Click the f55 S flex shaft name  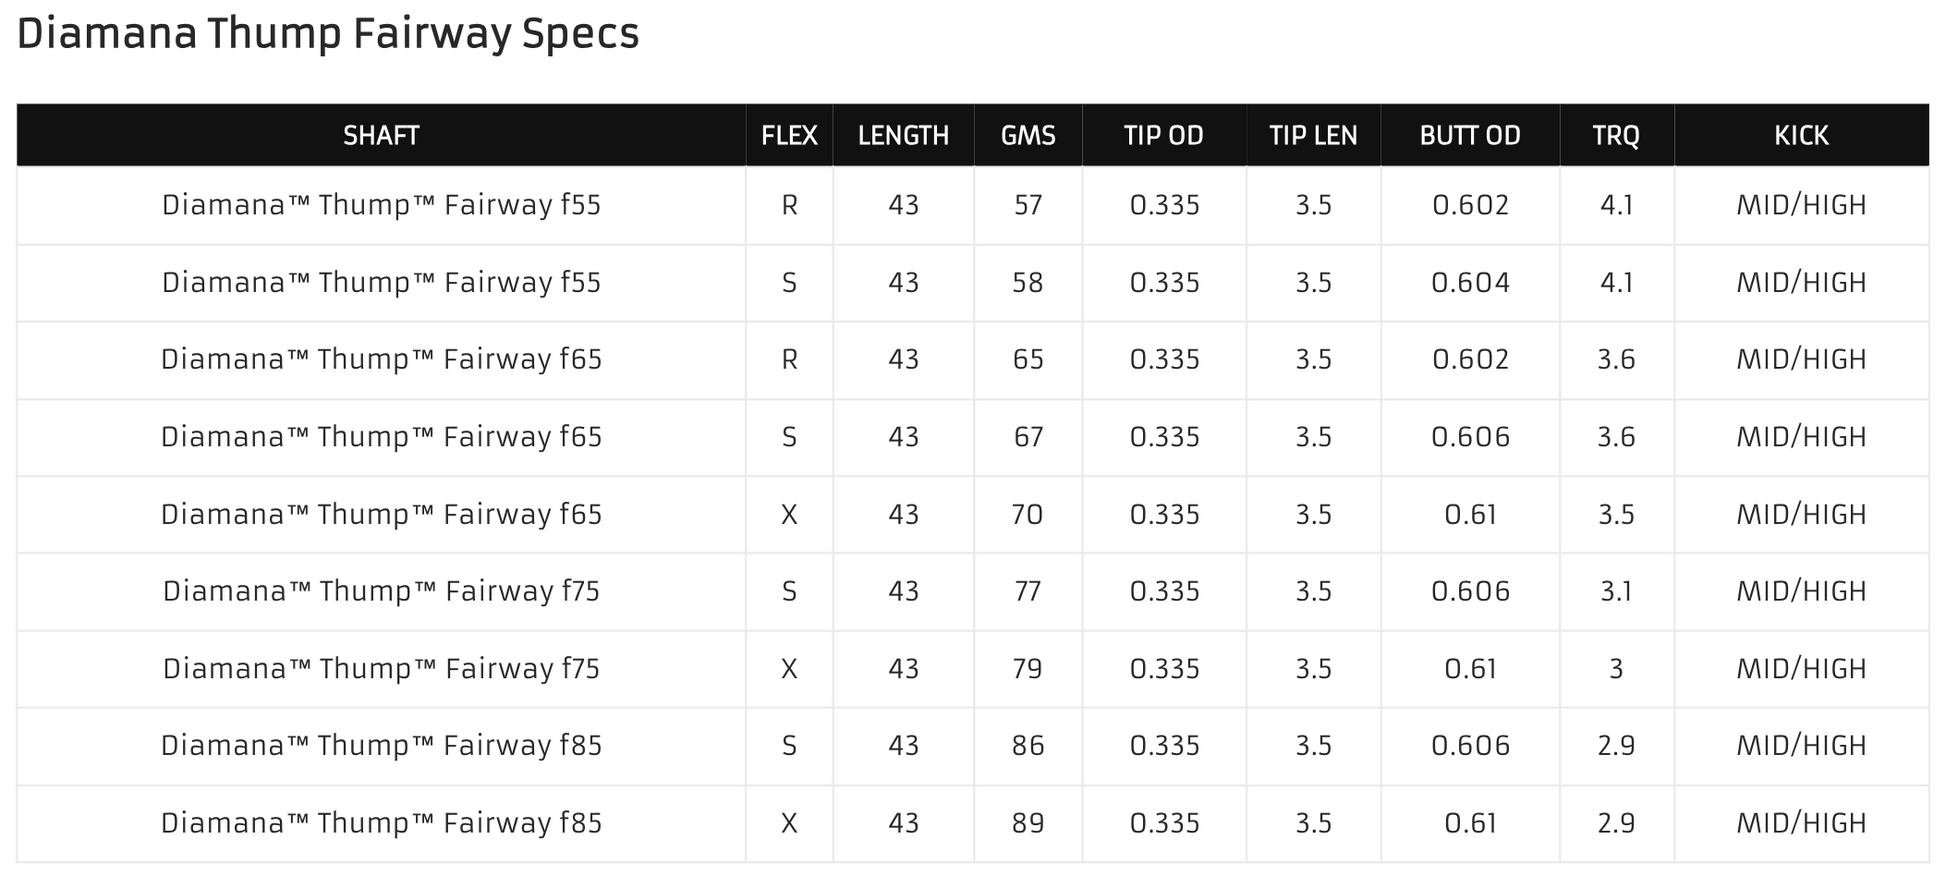(381, 282)
